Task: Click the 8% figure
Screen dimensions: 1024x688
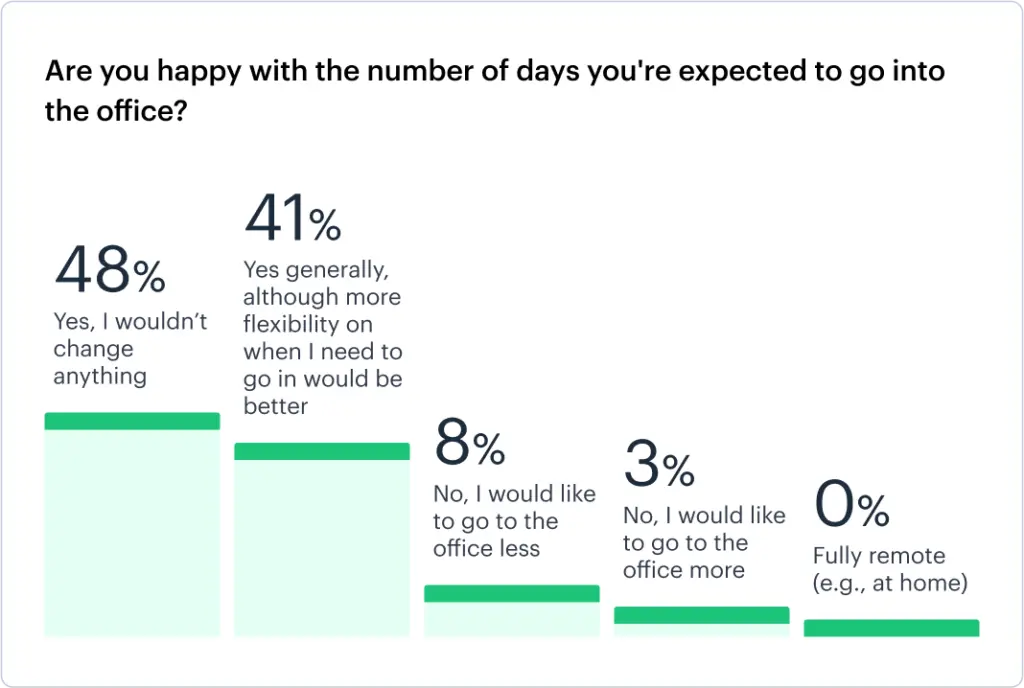Action: click(x=469, y=446)
